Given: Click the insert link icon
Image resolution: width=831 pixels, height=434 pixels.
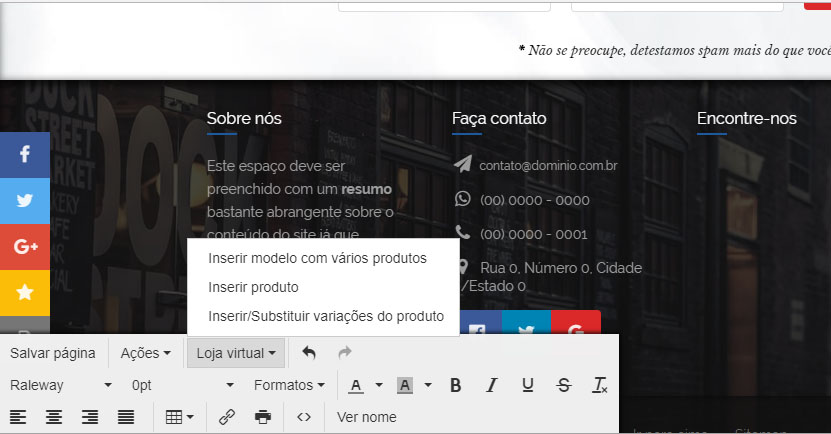Looking at the screenshot, I should [x=227, y=417].
